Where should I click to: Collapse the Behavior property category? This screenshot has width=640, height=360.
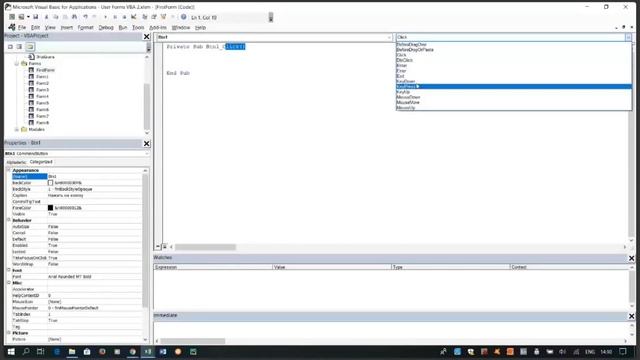click(x=8, y=220)
